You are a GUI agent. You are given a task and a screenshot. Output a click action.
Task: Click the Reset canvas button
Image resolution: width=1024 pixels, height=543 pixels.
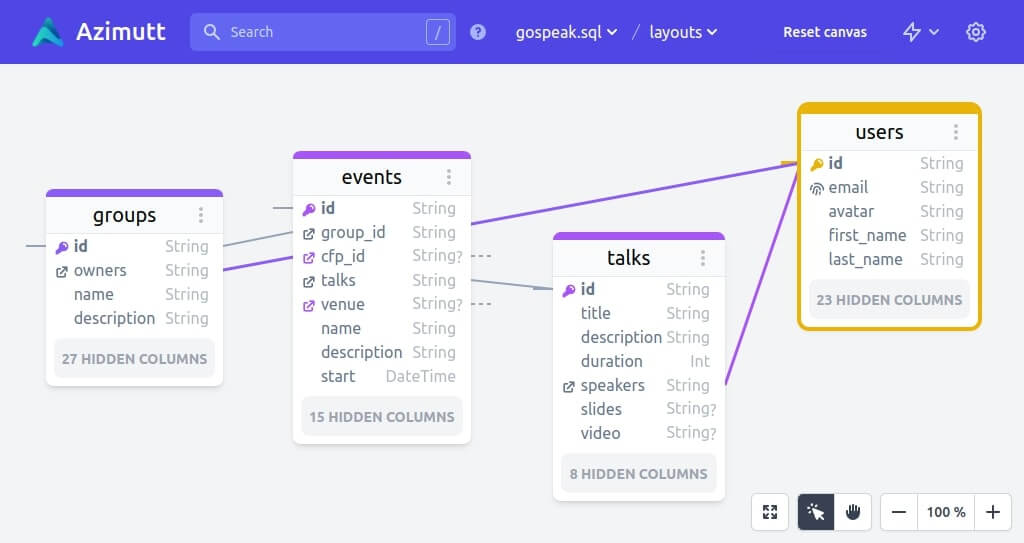pyautogui.click(x=825, y=32)
